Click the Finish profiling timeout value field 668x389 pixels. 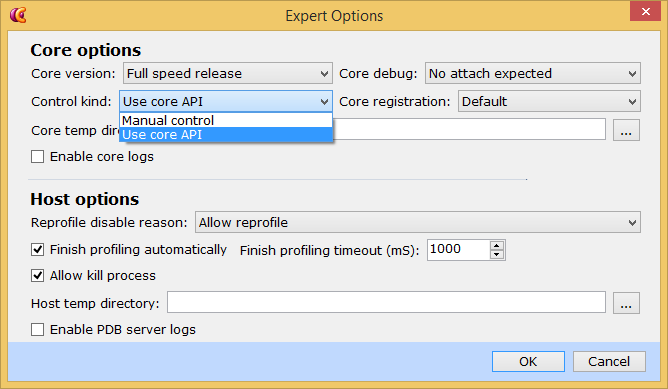point(458,250)
